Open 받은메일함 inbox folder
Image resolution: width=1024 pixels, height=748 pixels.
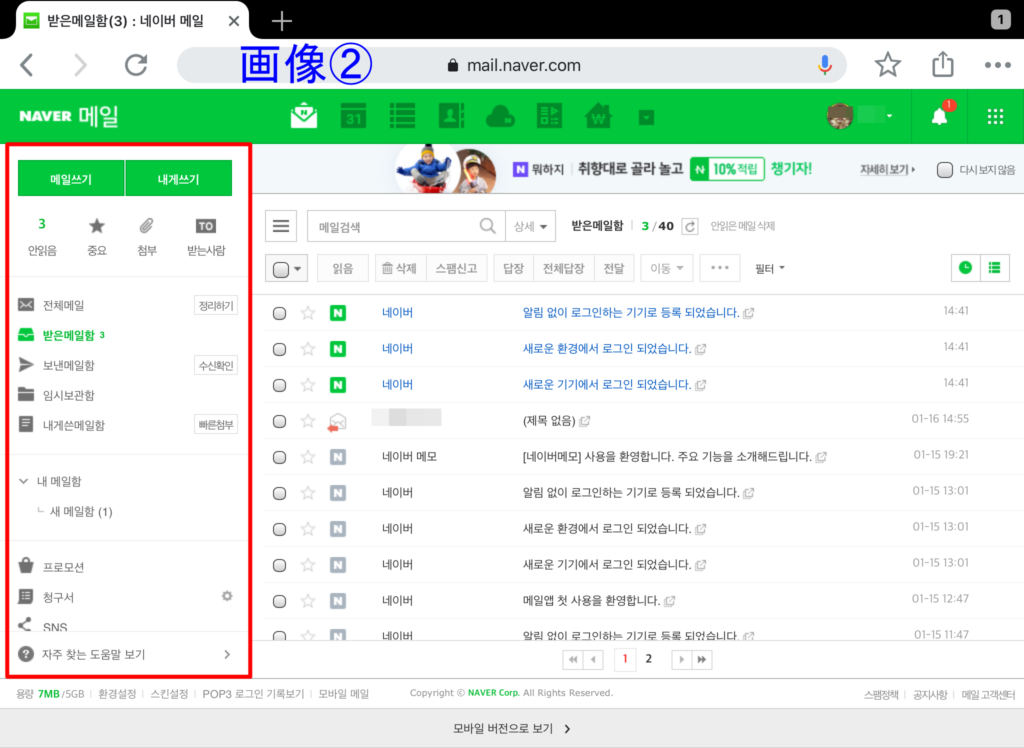(69, 335)
